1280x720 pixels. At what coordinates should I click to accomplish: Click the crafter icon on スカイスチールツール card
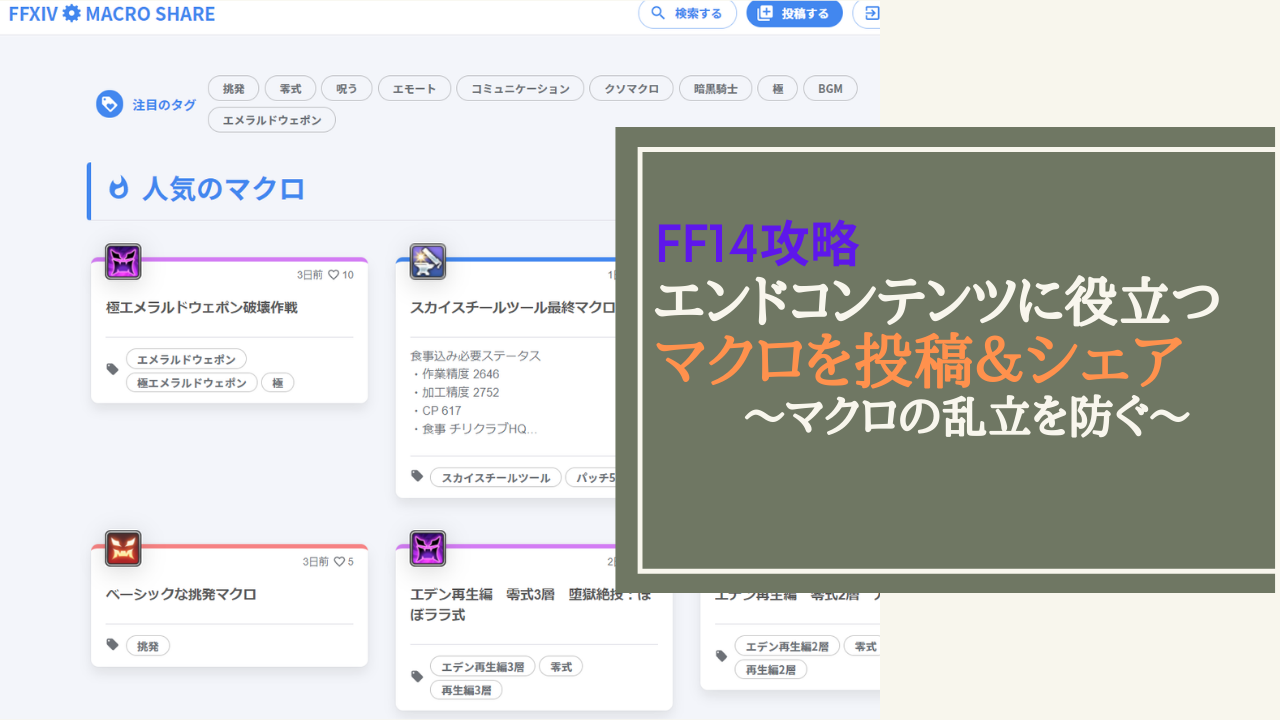point(428,262)
